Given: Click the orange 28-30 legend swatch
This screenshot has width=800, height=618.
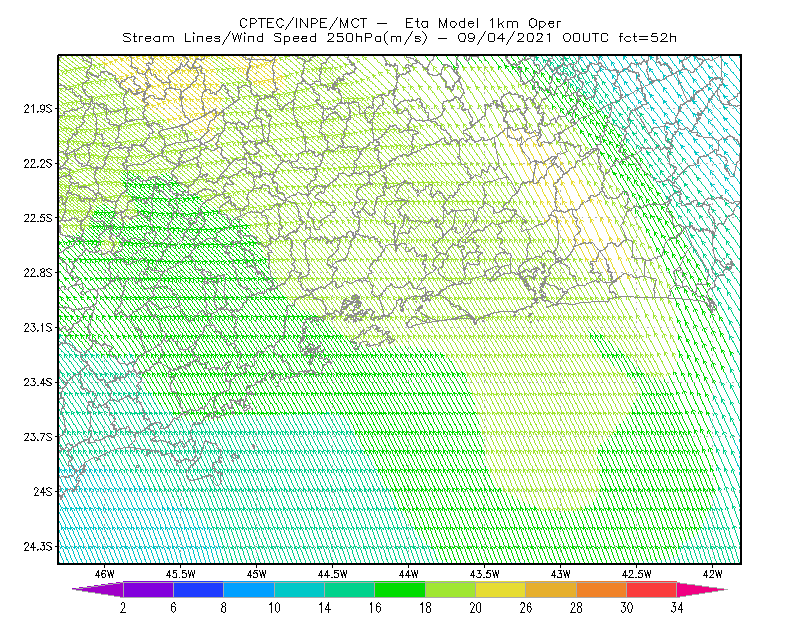Looking at the screenshot, I should 602,589.
